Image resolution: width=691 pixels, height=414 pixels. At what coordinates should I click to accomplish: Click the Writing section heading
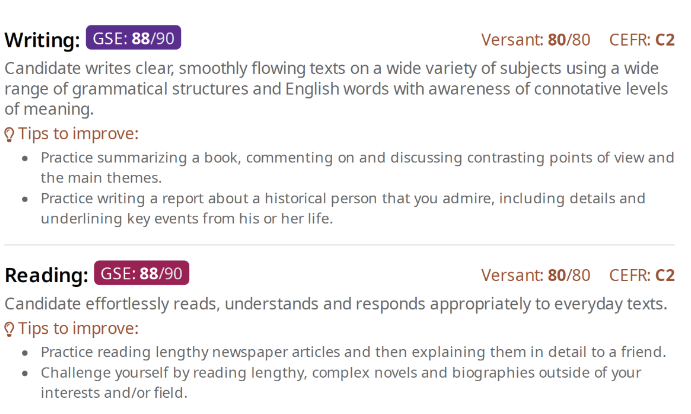(42, 40)
